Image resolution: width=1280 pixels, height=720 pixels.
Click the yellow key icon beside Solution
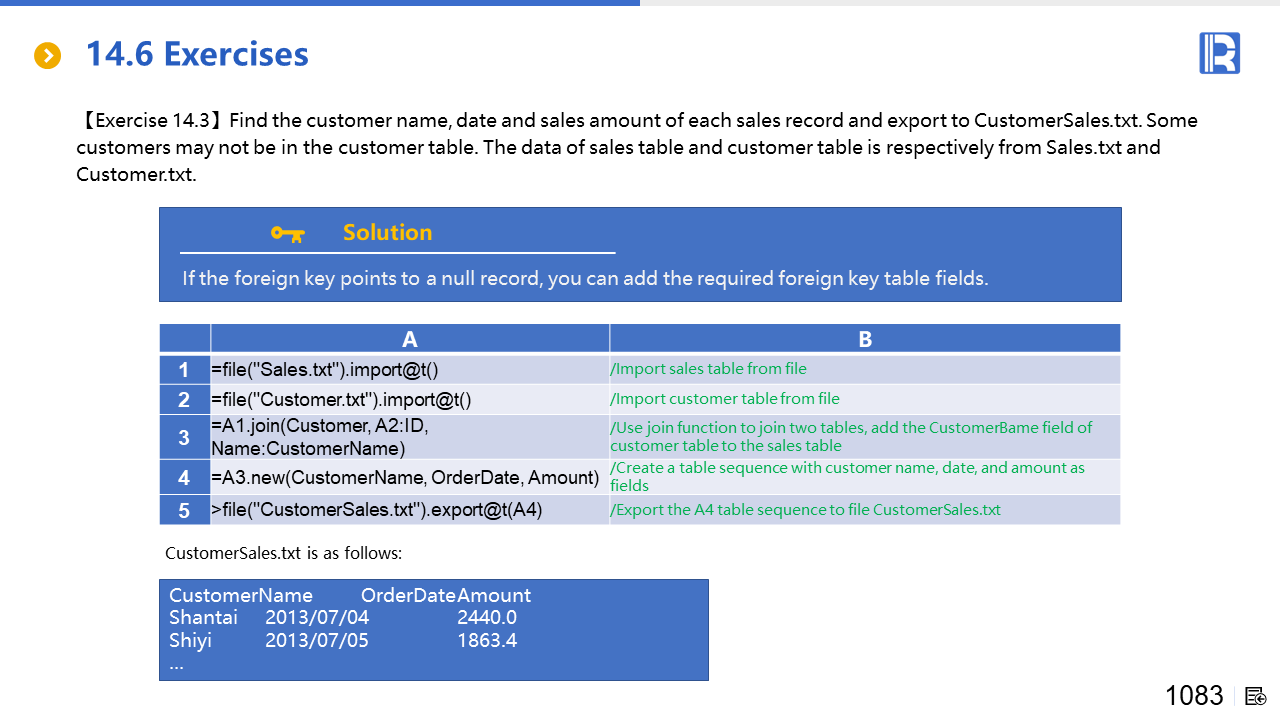pos(287,234)
